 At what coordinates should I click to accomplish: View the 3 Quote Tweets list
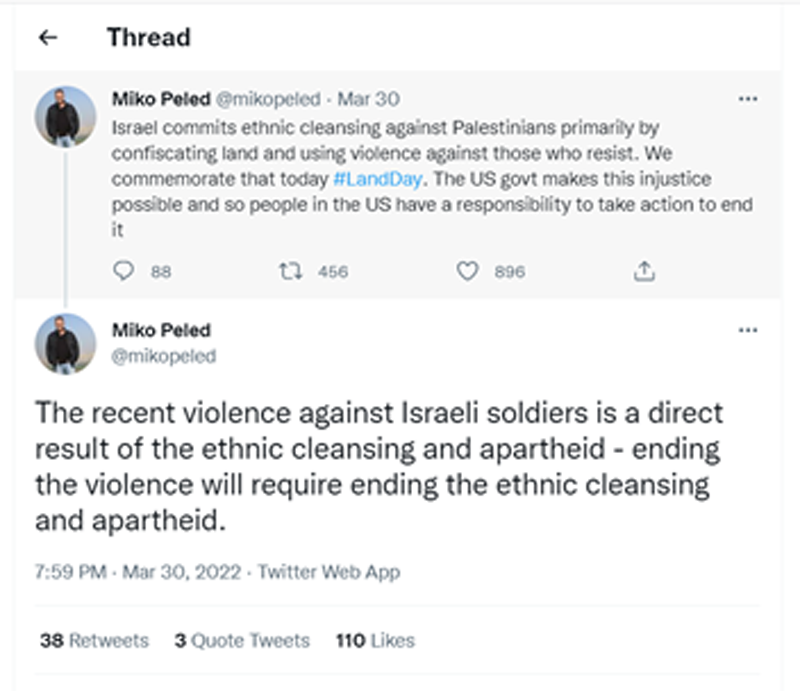[241, 640]
